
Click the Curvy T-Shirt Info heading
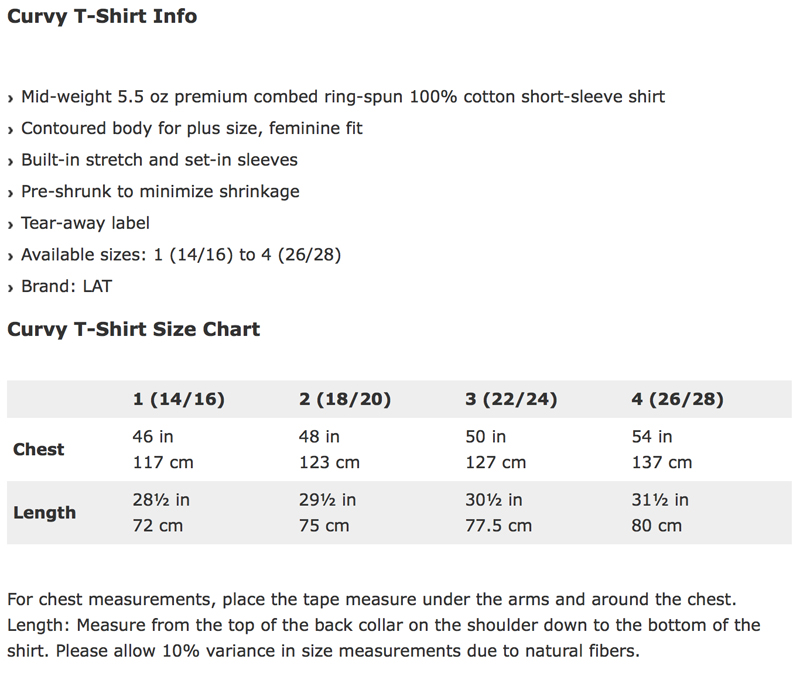coord(102,17)
